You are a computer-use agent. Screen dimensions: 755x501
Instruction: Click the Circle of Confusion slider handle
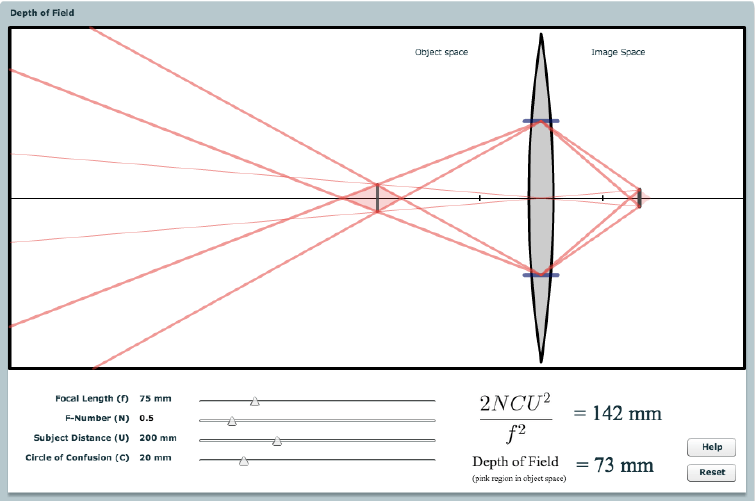point(244,461)
